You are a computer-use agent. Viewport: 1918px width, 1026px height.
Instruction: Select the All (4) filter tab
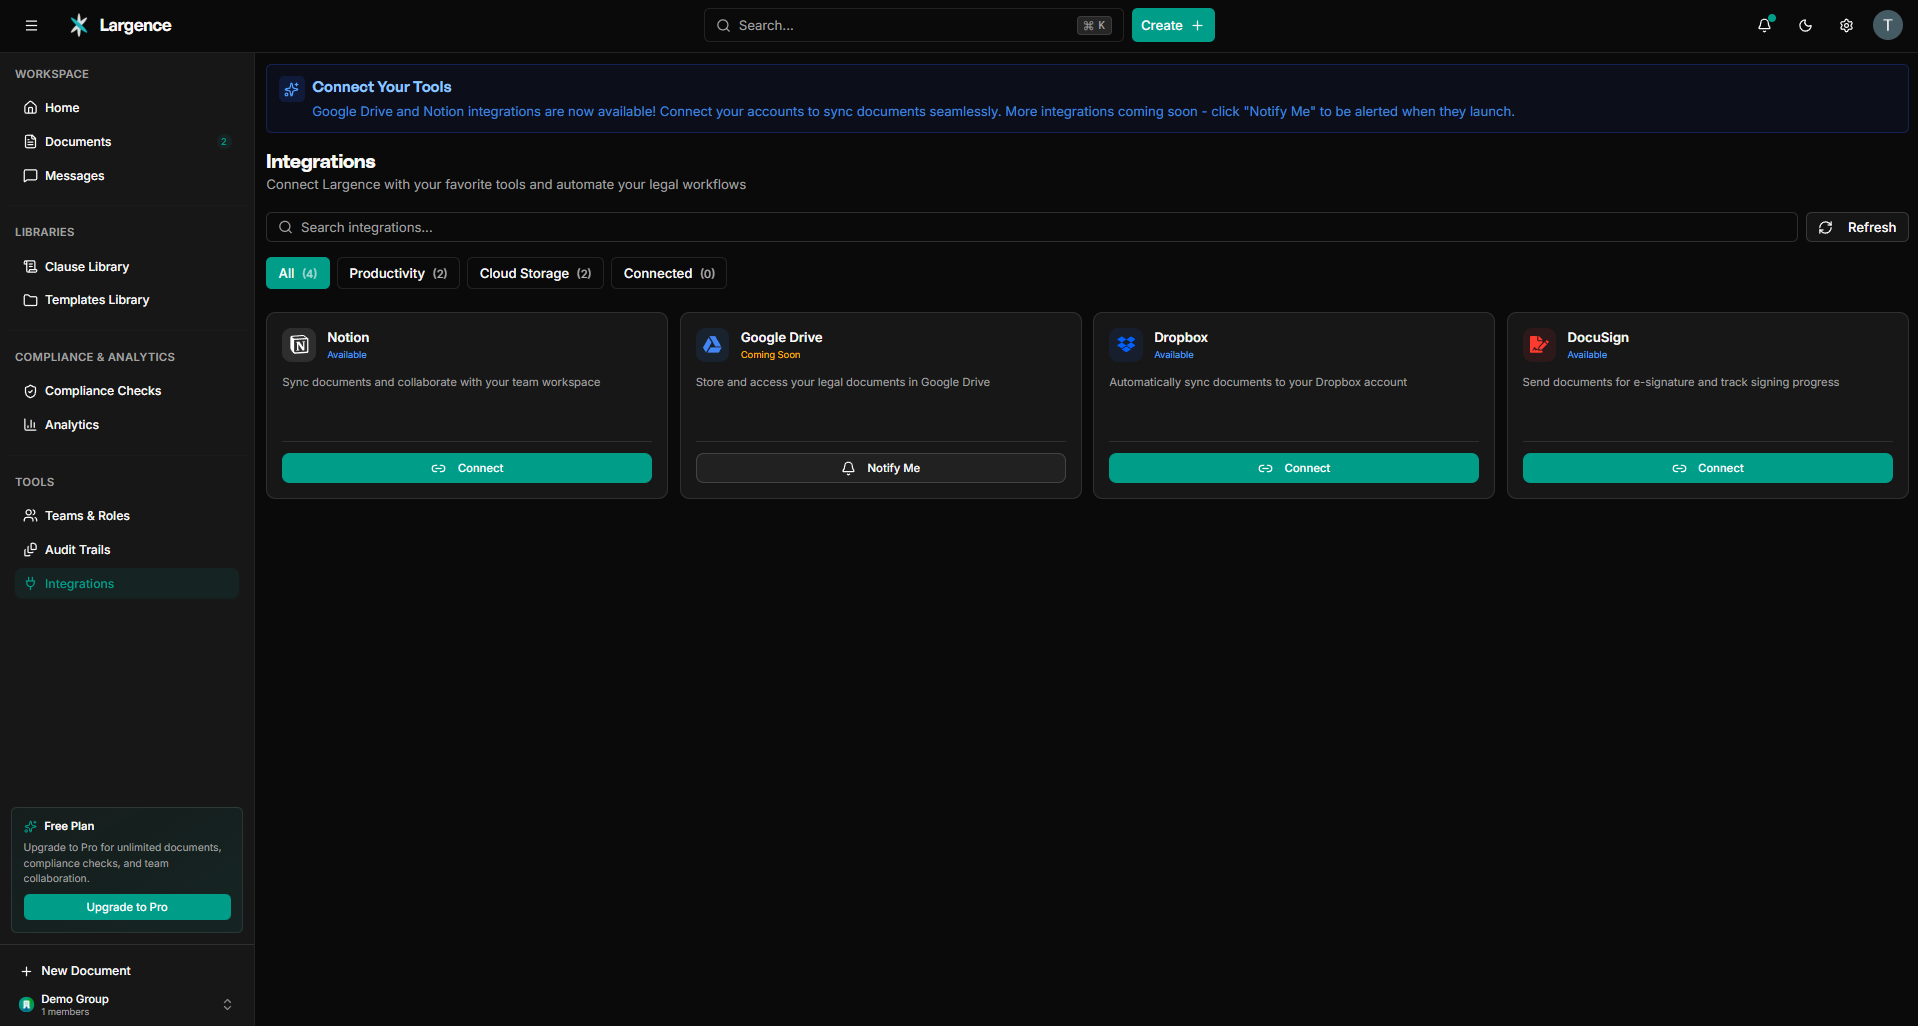click(298, 273)
